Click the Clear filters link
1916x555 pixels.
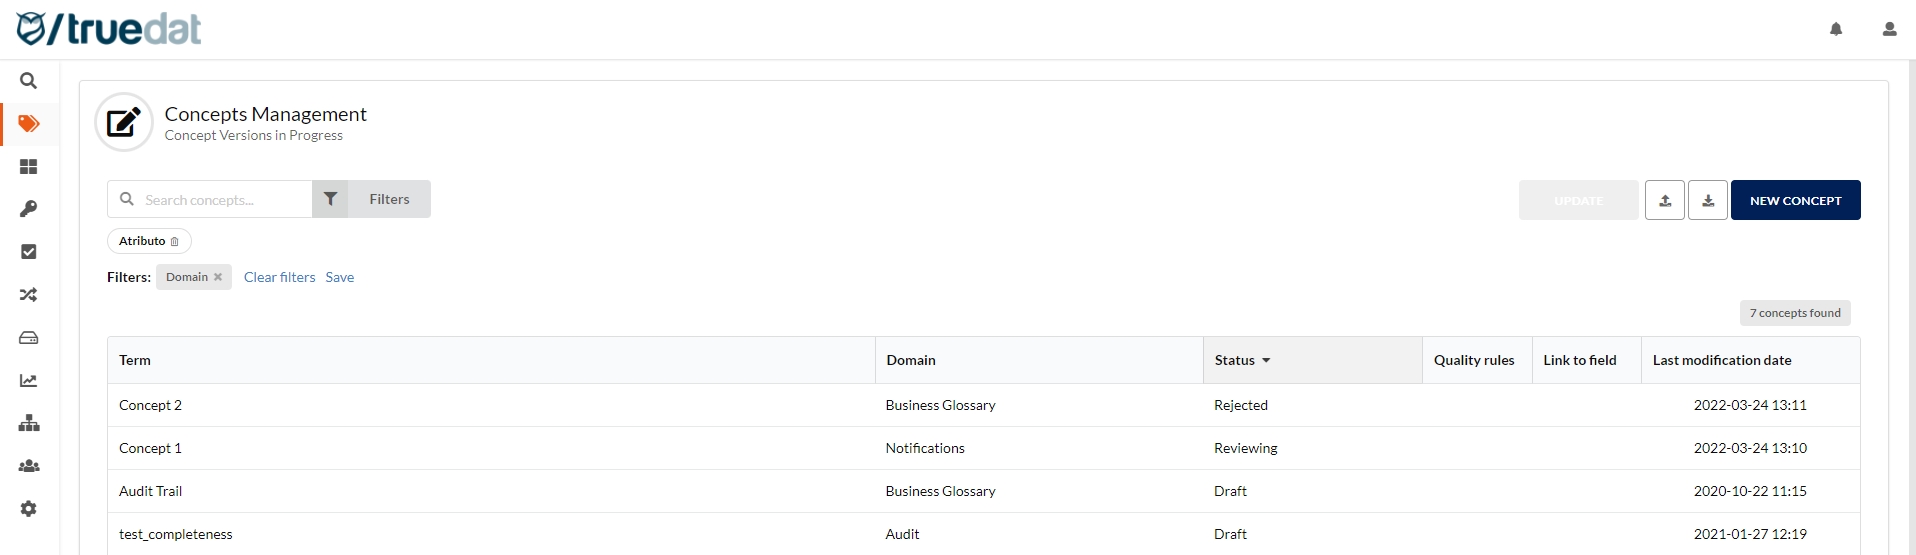(279, 277)
